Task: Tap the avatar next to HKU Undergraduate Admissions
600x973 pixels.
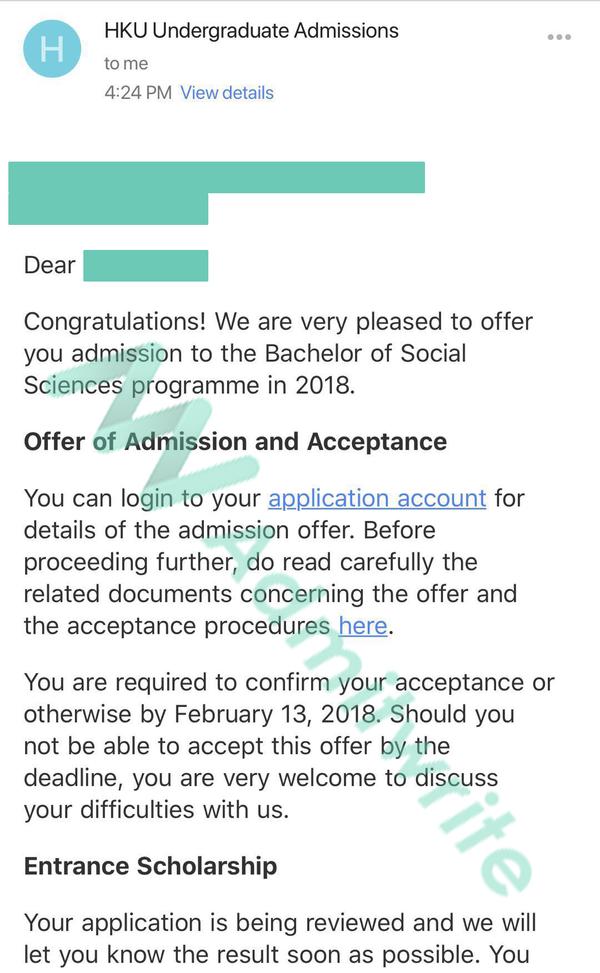Action: click(51, 45)
